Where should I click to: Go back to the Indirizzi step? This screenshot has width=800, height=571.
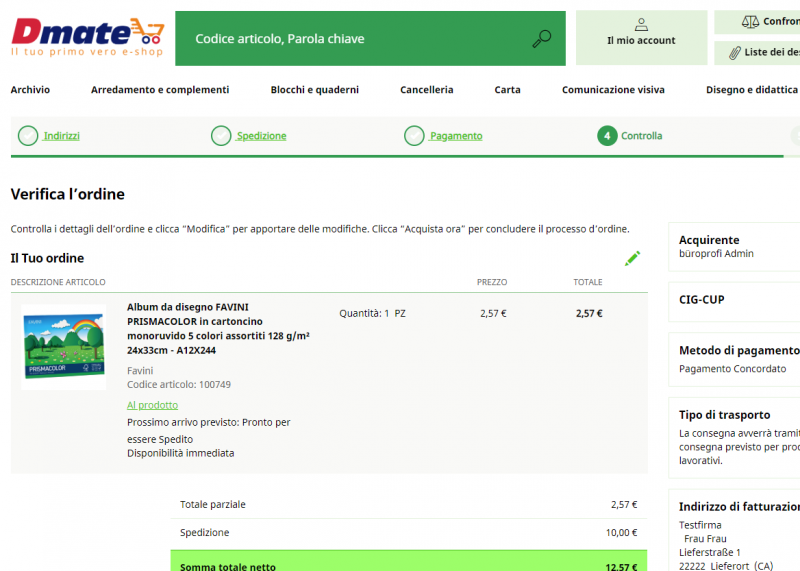click(61, 136)
